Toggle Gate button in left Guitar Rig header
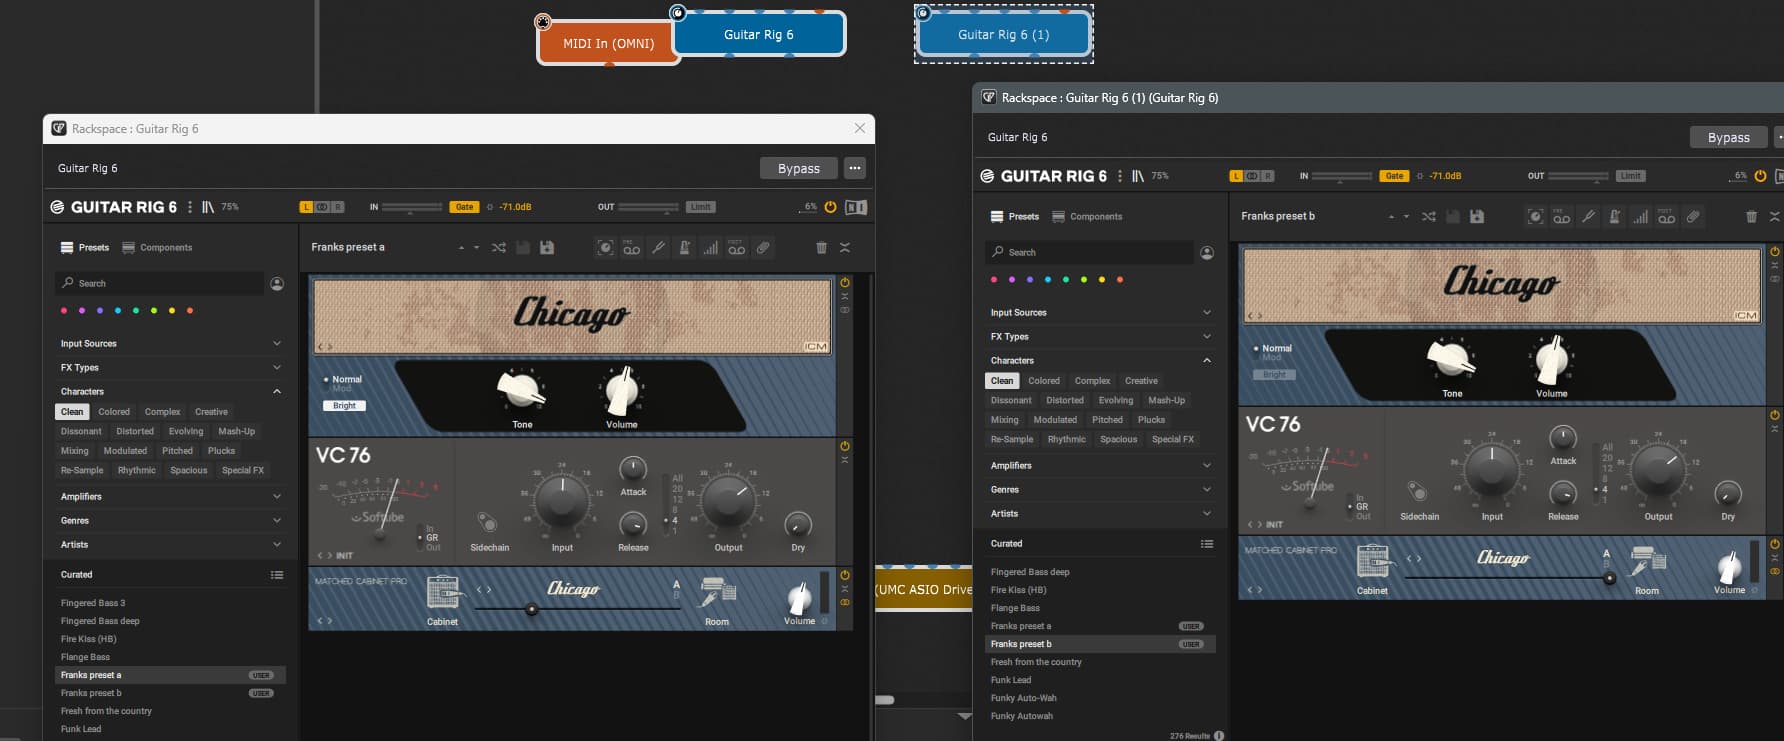Screen dimensions: 1784x741 (x=464, y=207)
